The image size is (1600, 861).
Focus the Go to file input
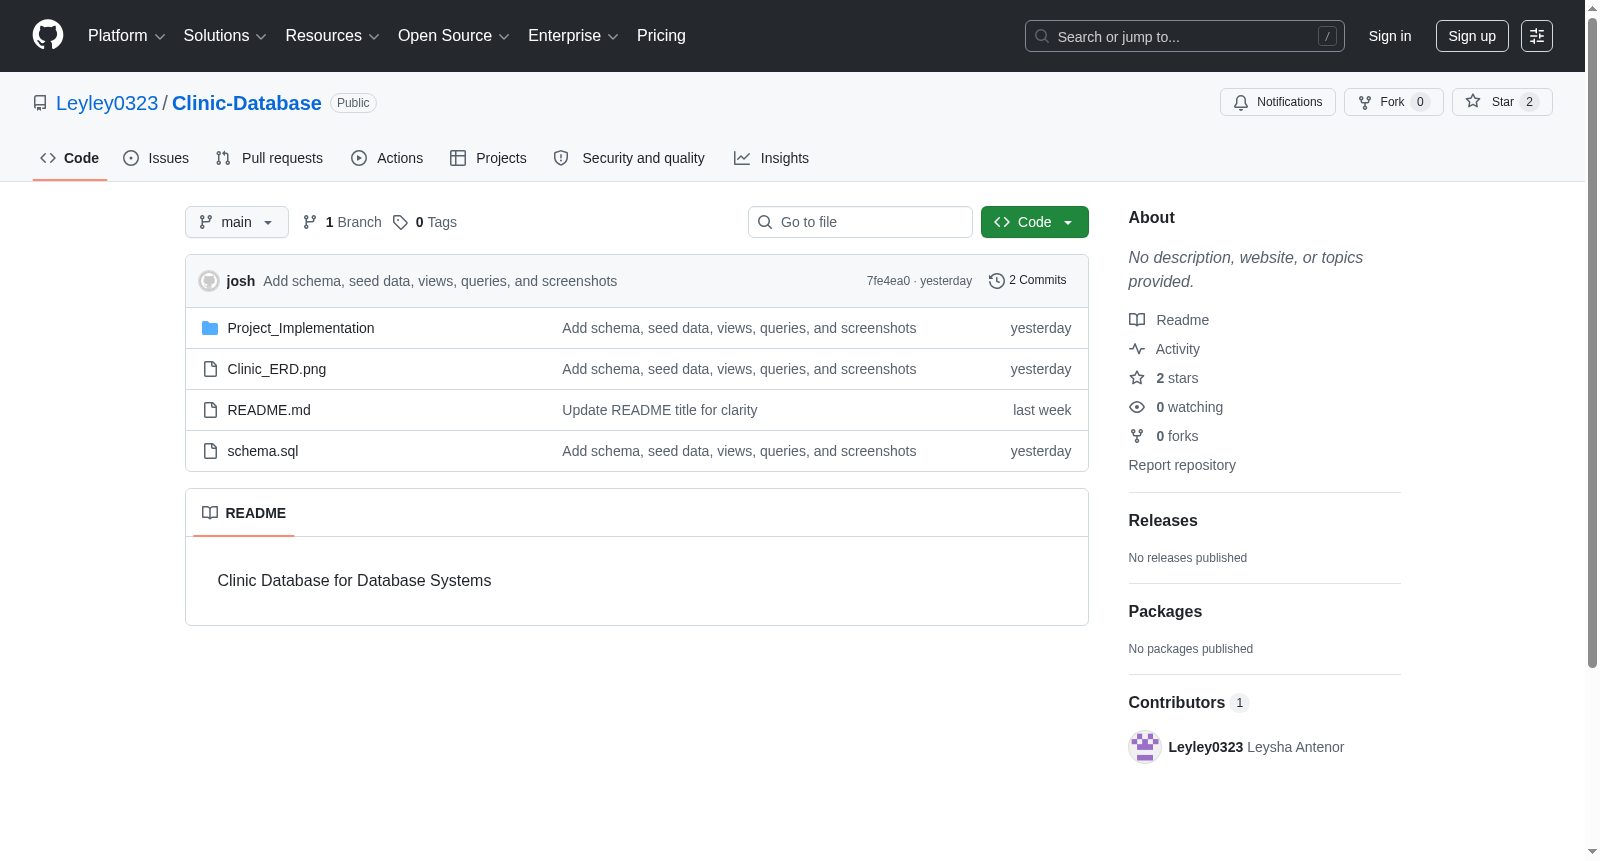pyautogui.click(x=860, y=222)
